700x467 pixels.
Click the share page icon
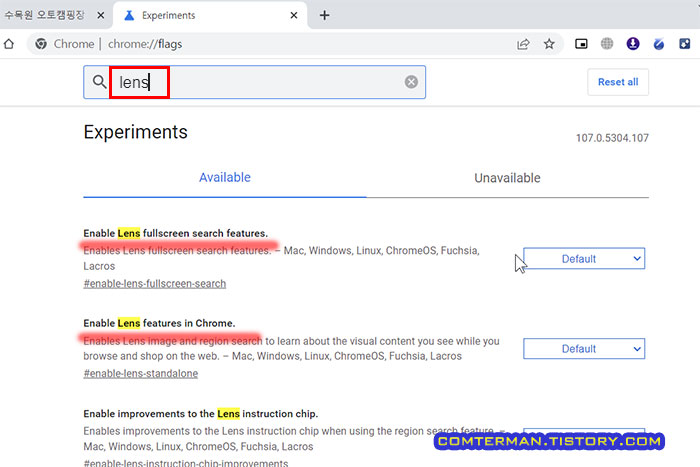523,44
